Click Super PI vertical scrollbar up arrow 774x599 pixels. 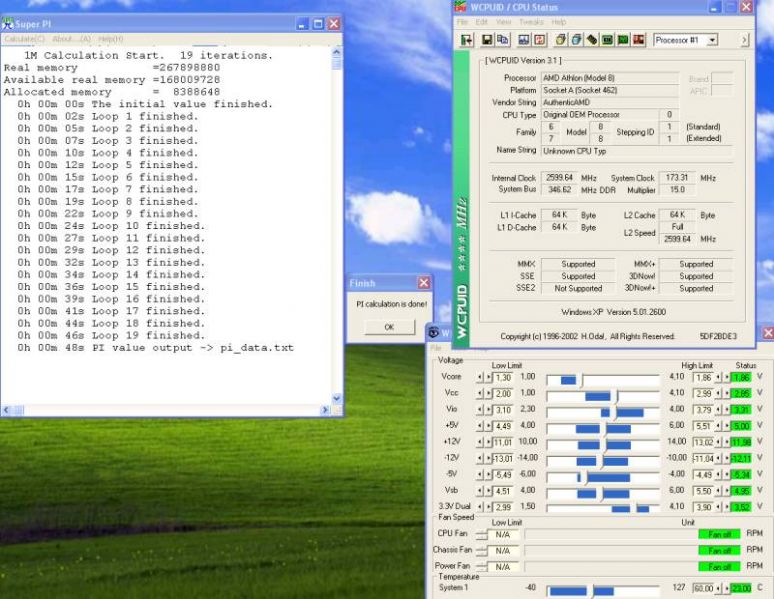click(x=337, y=51)
